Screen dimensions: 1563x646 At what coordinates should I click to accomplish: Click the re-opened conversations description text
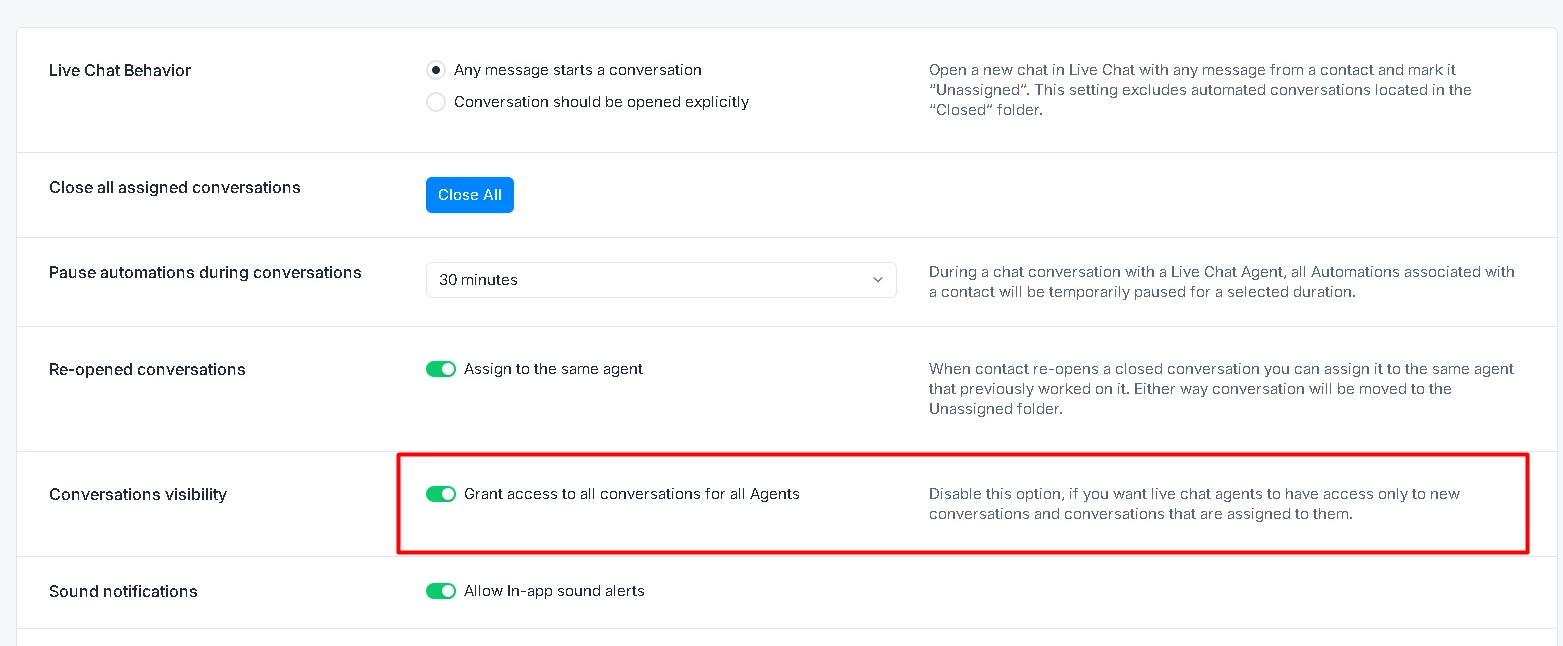pyautogui.click(x=1221, y=388)
